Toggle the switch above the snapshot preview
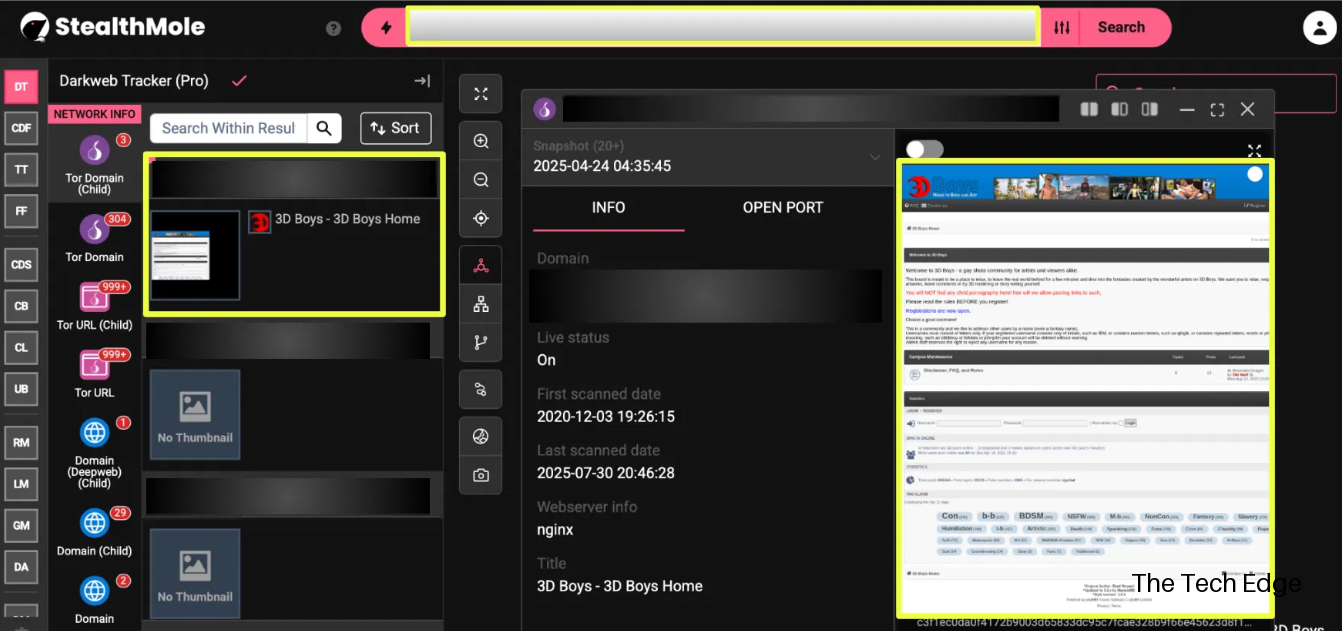The height and width of the screenshot is (631, 1342). click(924, 149)
